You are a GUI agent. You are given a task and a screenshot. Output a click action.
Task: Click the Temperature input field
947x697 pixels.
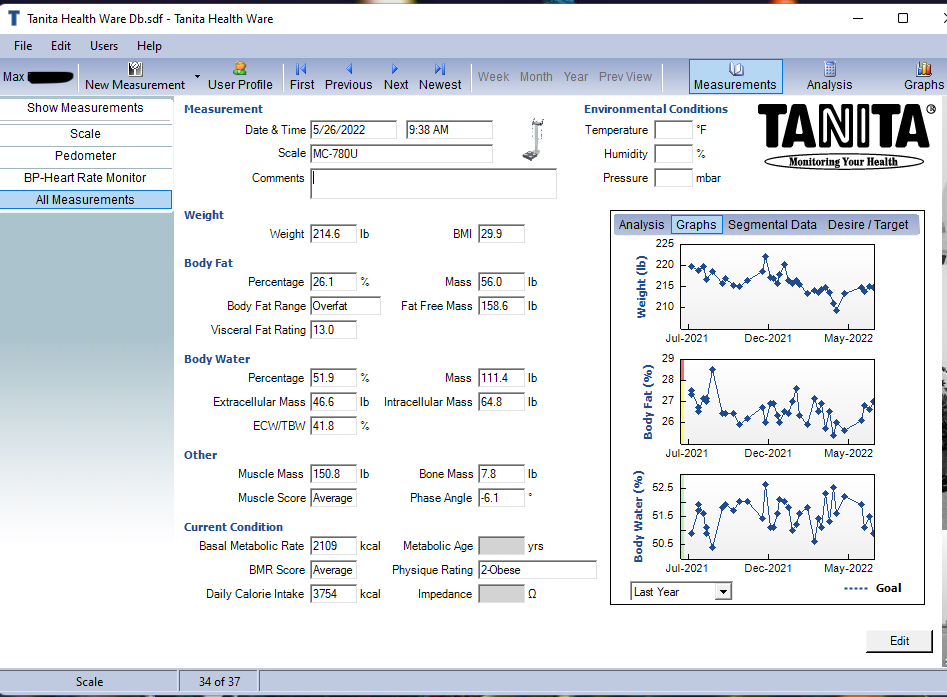673,130
